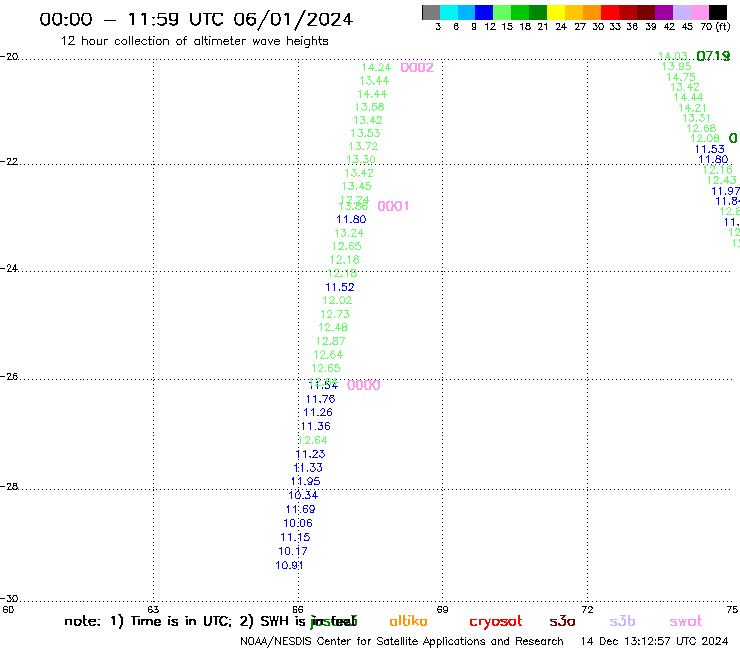Select the dark blue legend swatch

[484, 12]
